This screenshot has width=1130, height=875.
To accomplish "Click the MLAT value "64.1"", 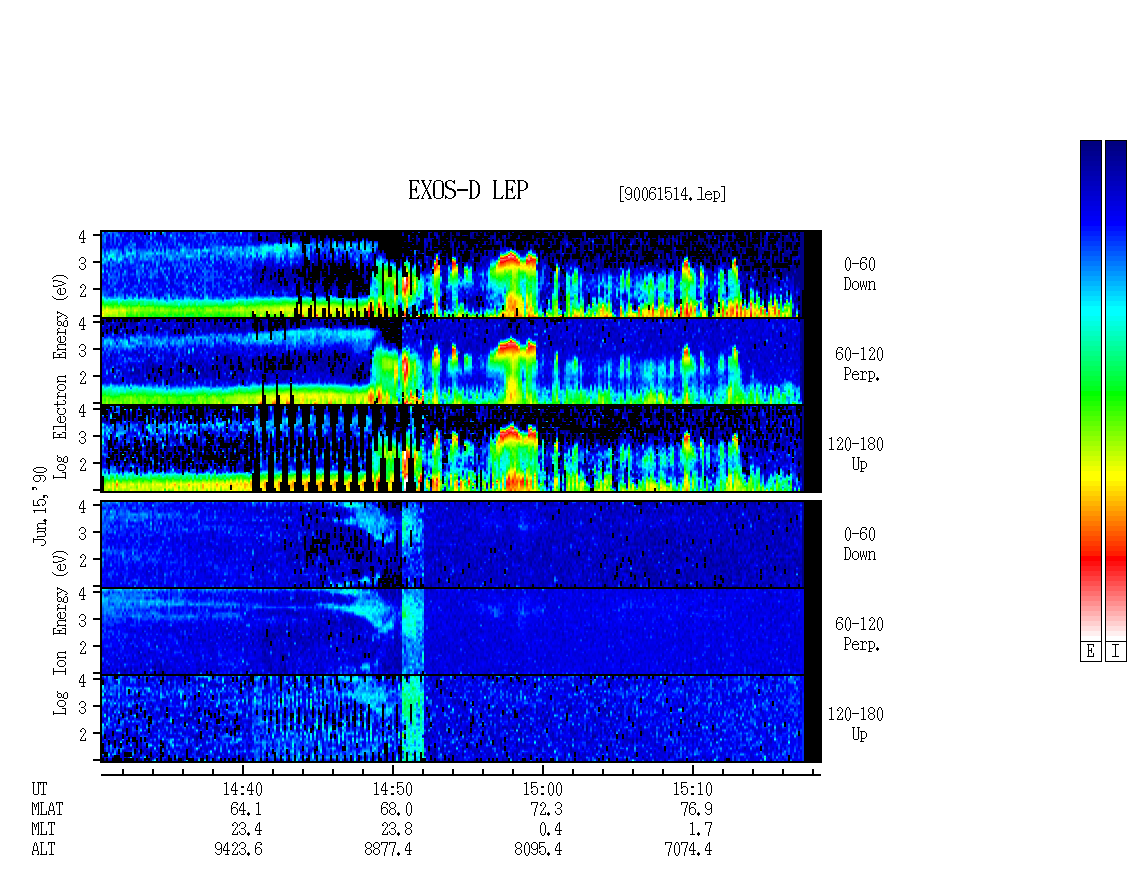I will click(246, 809).
